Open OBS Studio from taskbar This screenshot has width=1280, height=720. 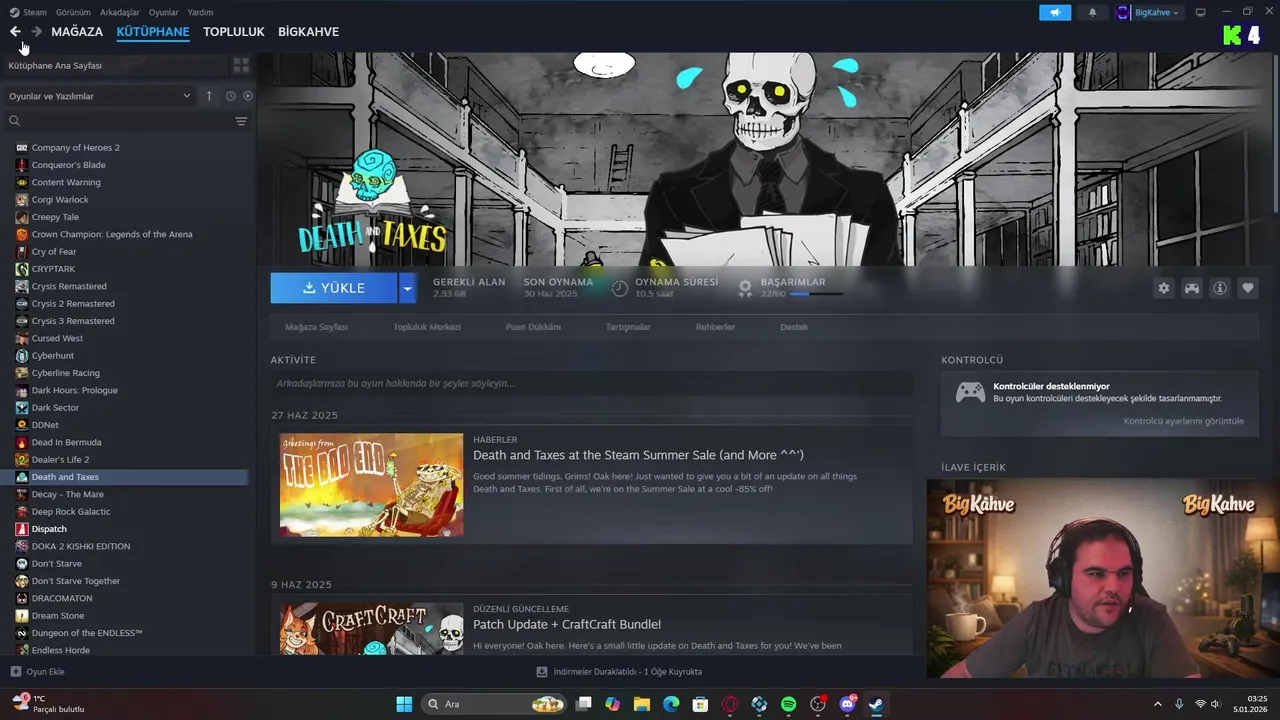pyautogui.click(x=818, y=704)
